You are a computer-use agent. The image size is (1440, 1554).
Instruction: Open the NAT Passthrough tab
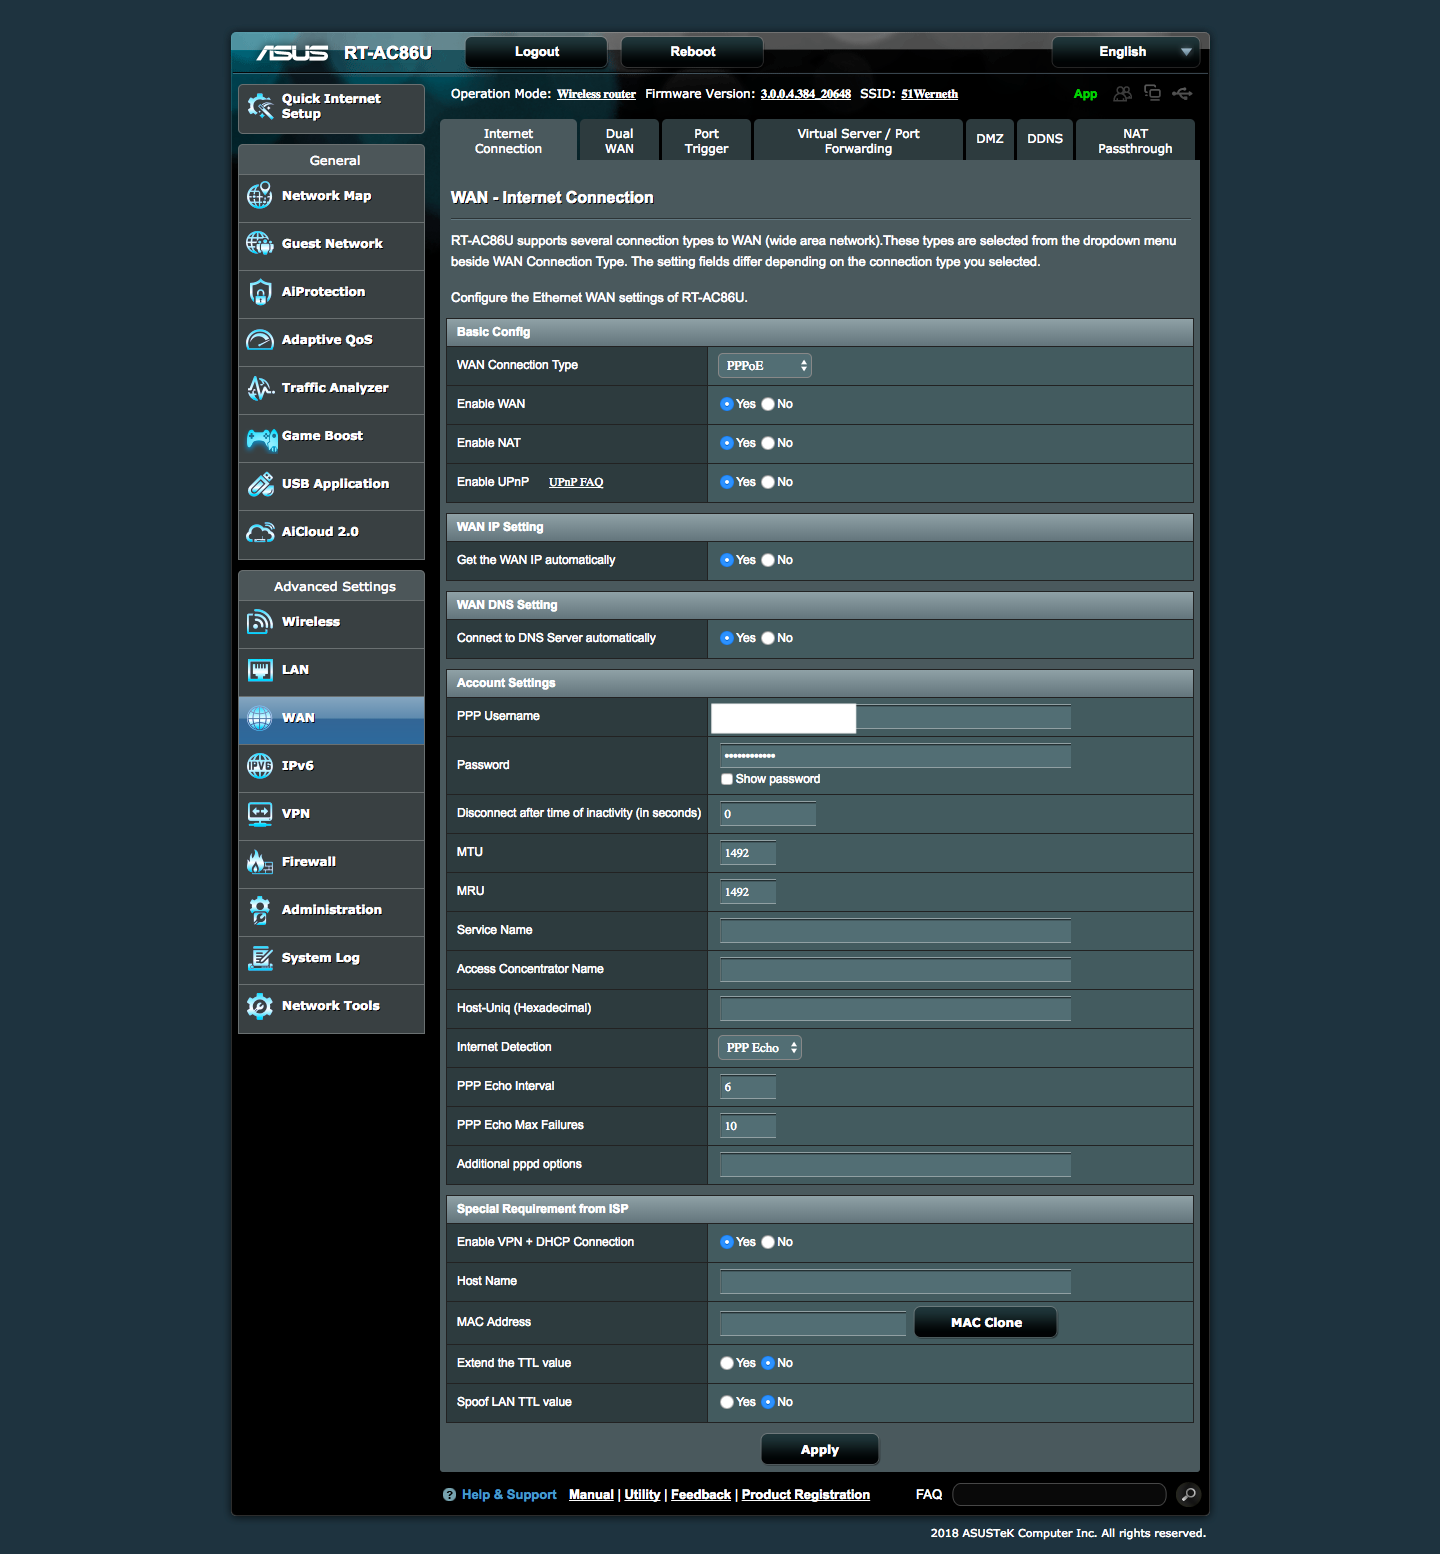[1134, 141]
